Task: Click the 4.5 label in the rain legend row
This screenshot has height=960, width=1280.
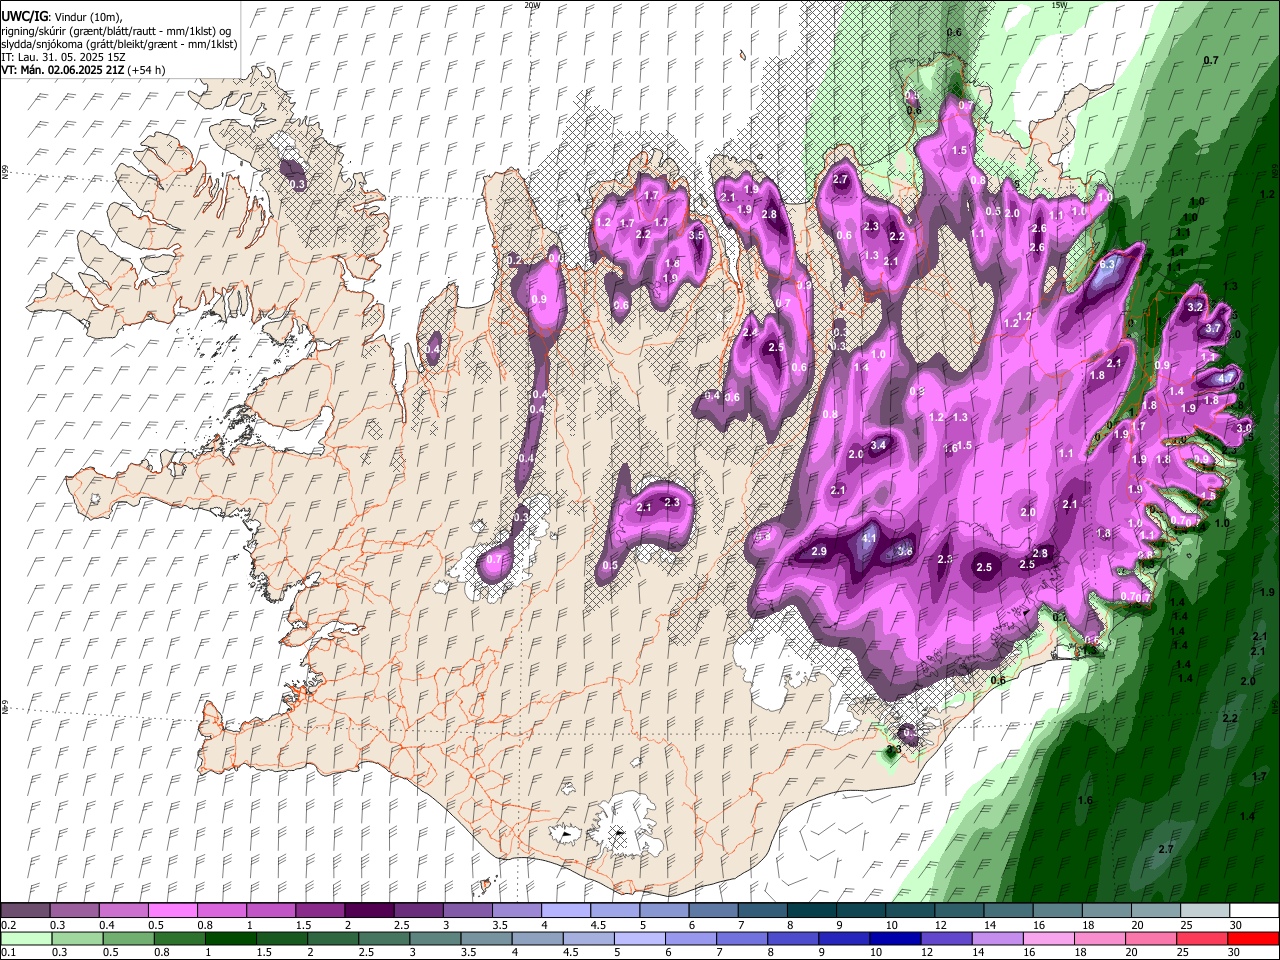Action: click(571, 952)
